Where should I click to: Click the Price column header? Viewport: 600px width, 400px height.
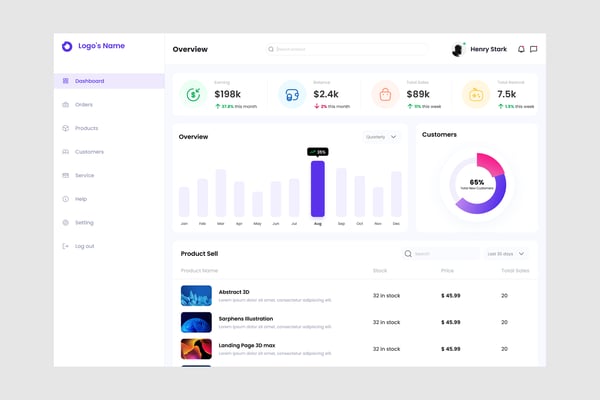(x=447, y=271)
